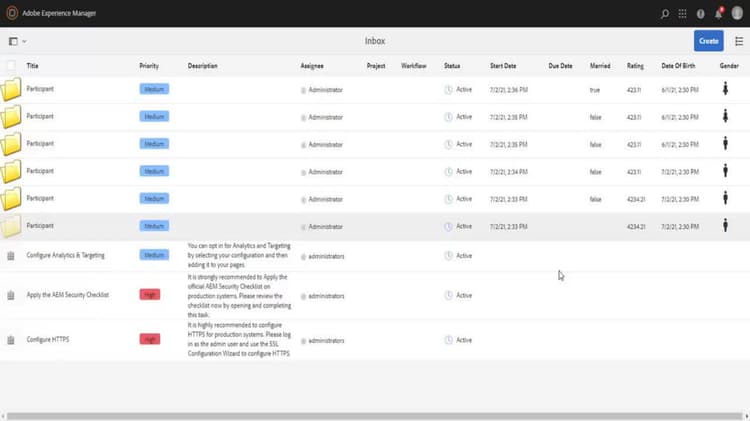Click administrators group icon for AEM Security Checklist
The height and width of the screenshot is (421, 750).
point(303,297)
